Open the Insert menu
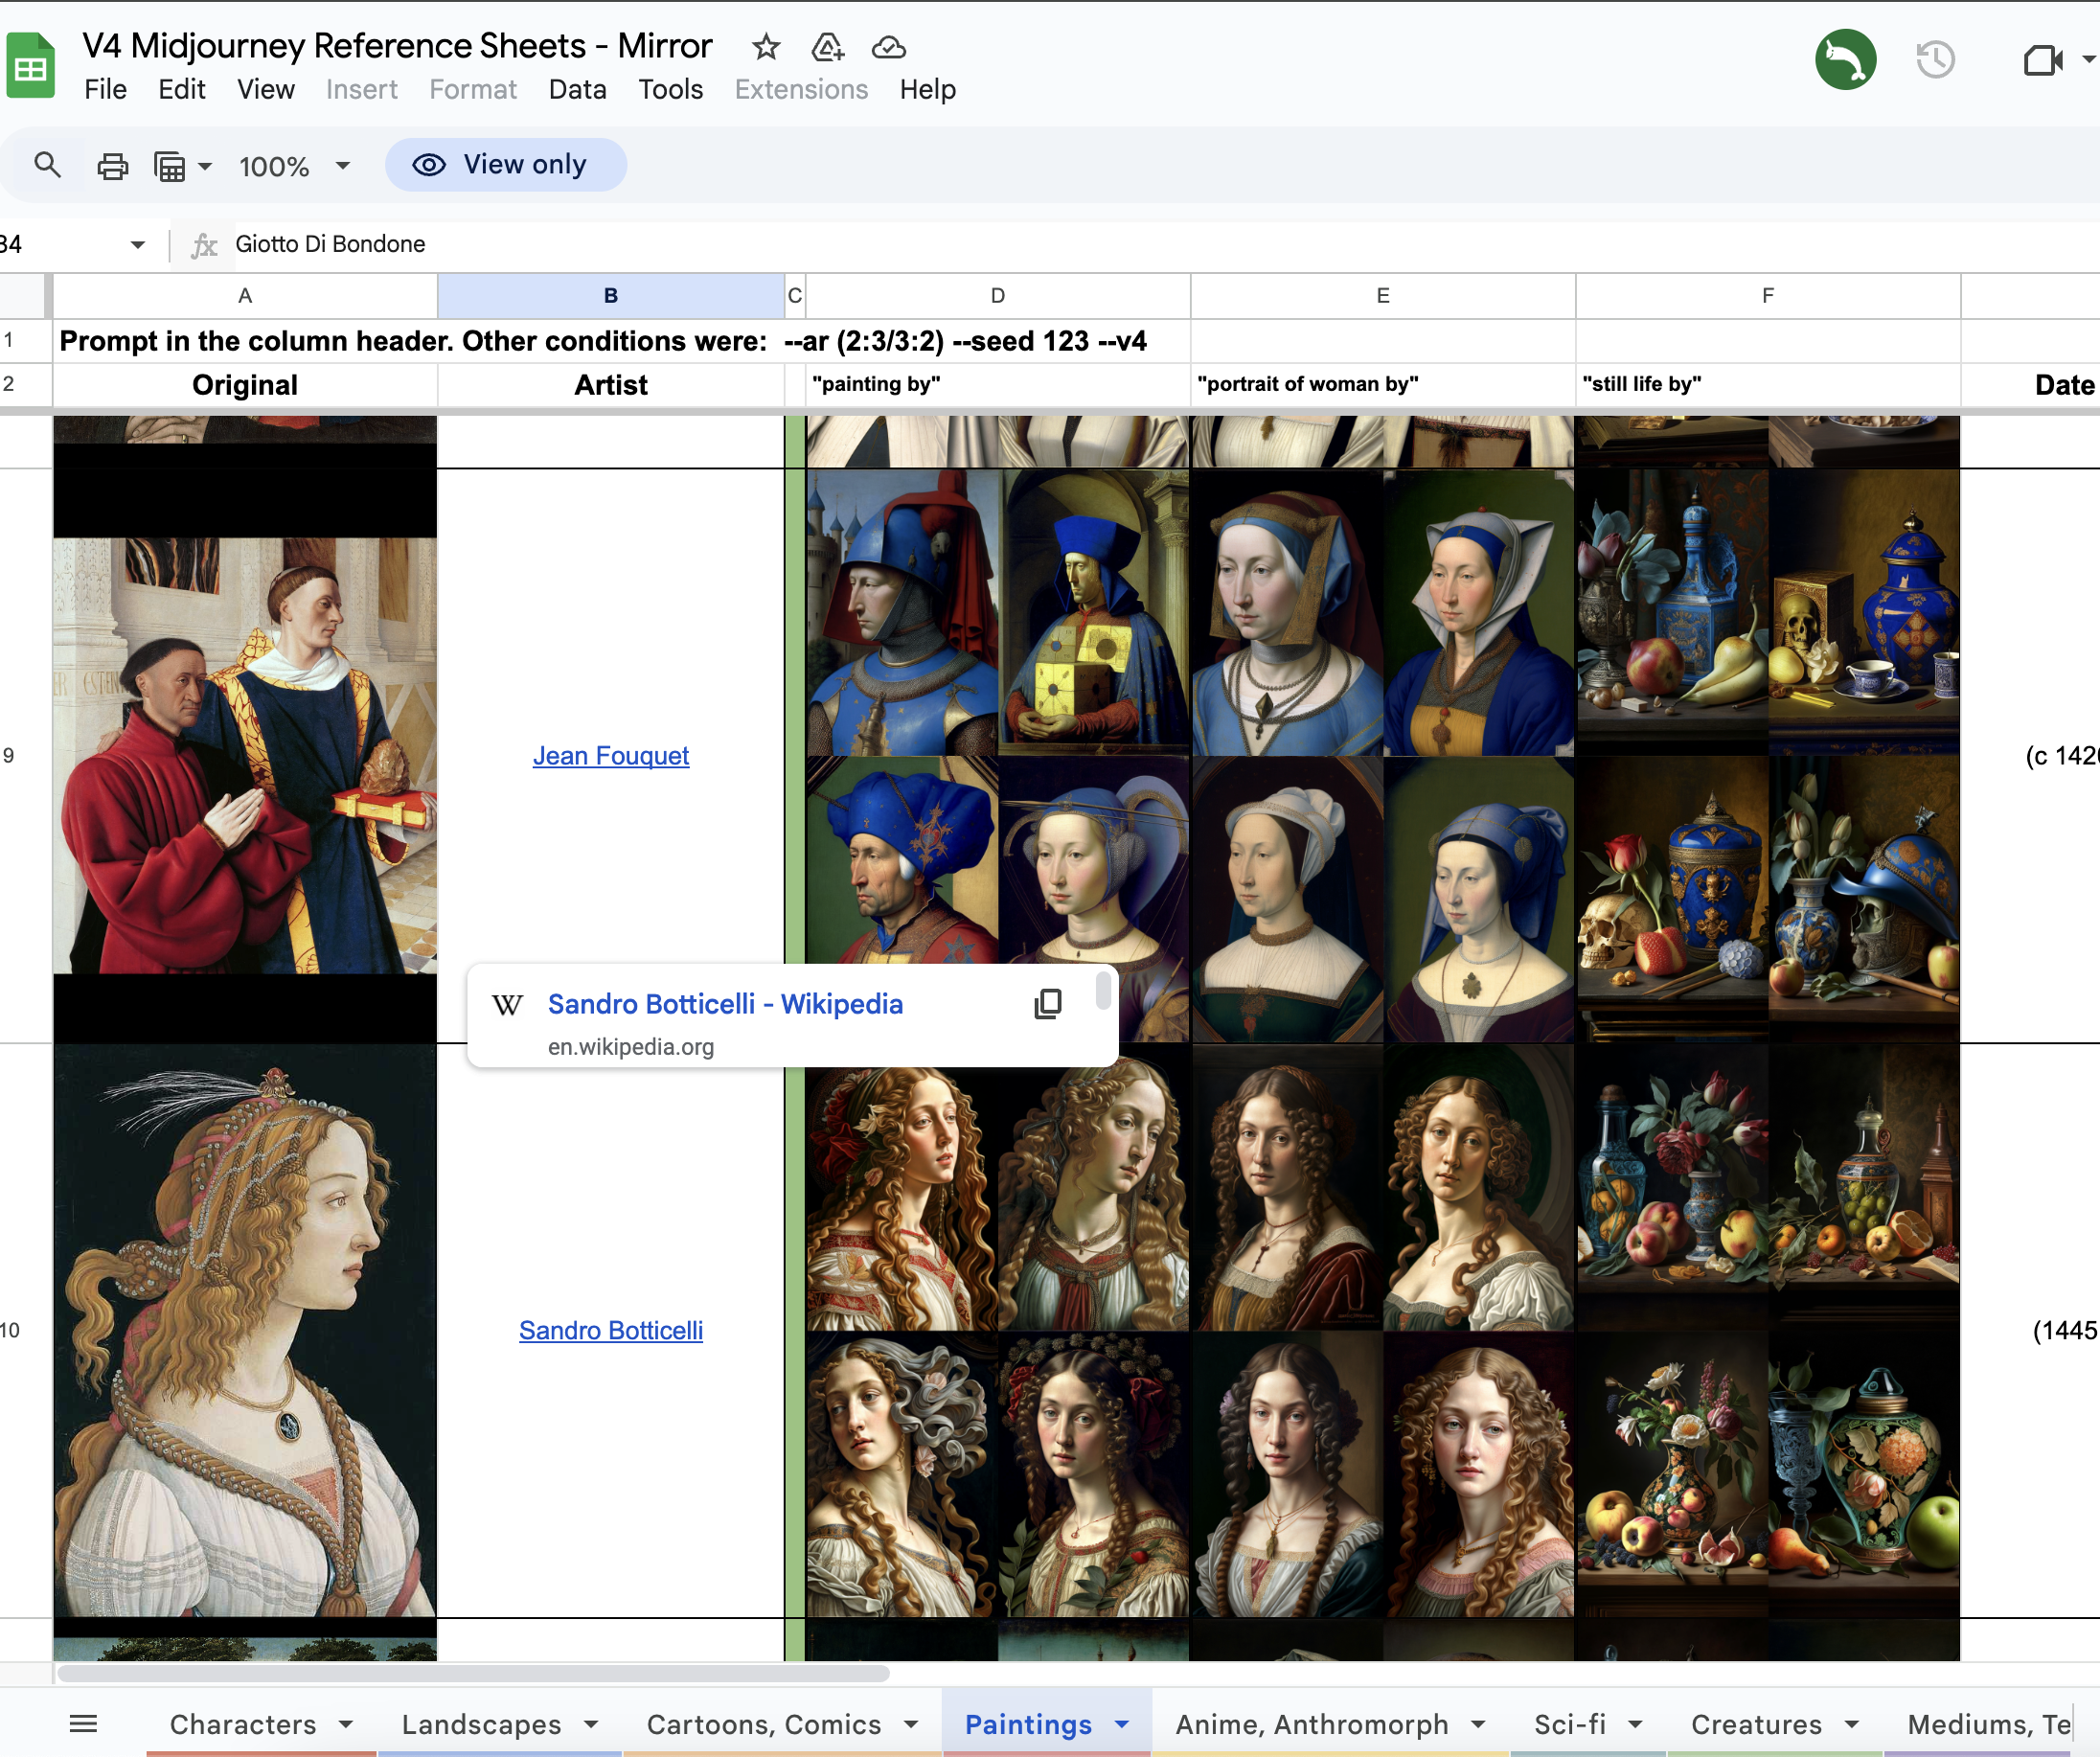The image size is (2100, 1757). [x=362, y=90]
